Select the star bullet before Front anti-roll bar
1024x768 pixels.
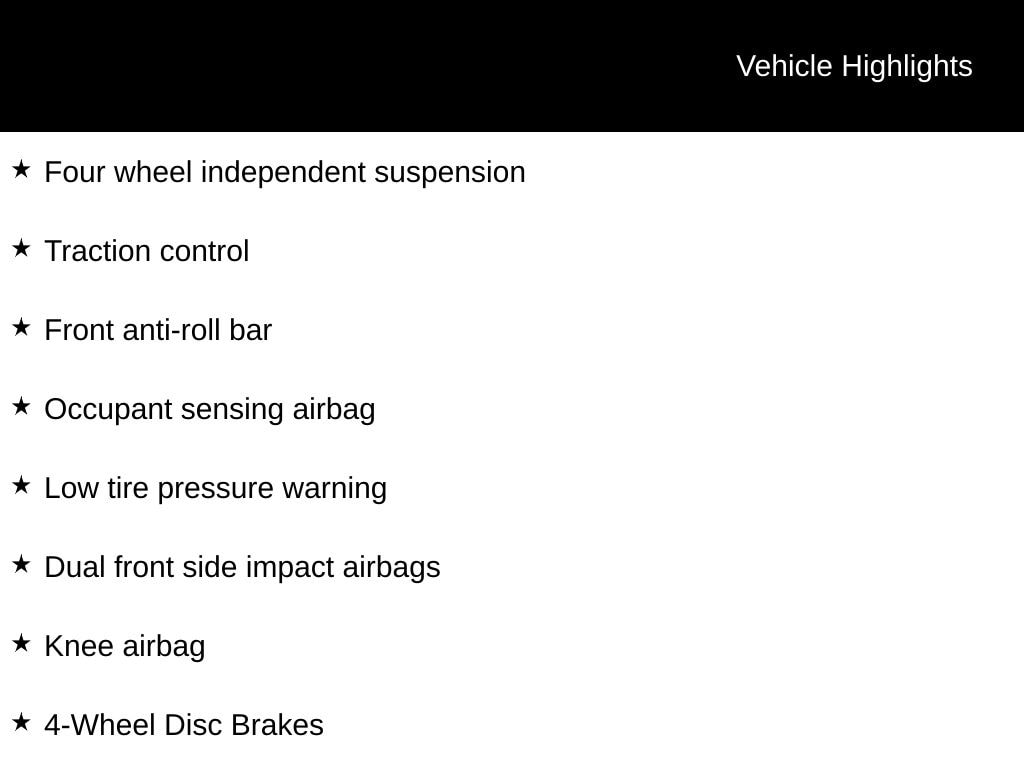coord(21,327)
